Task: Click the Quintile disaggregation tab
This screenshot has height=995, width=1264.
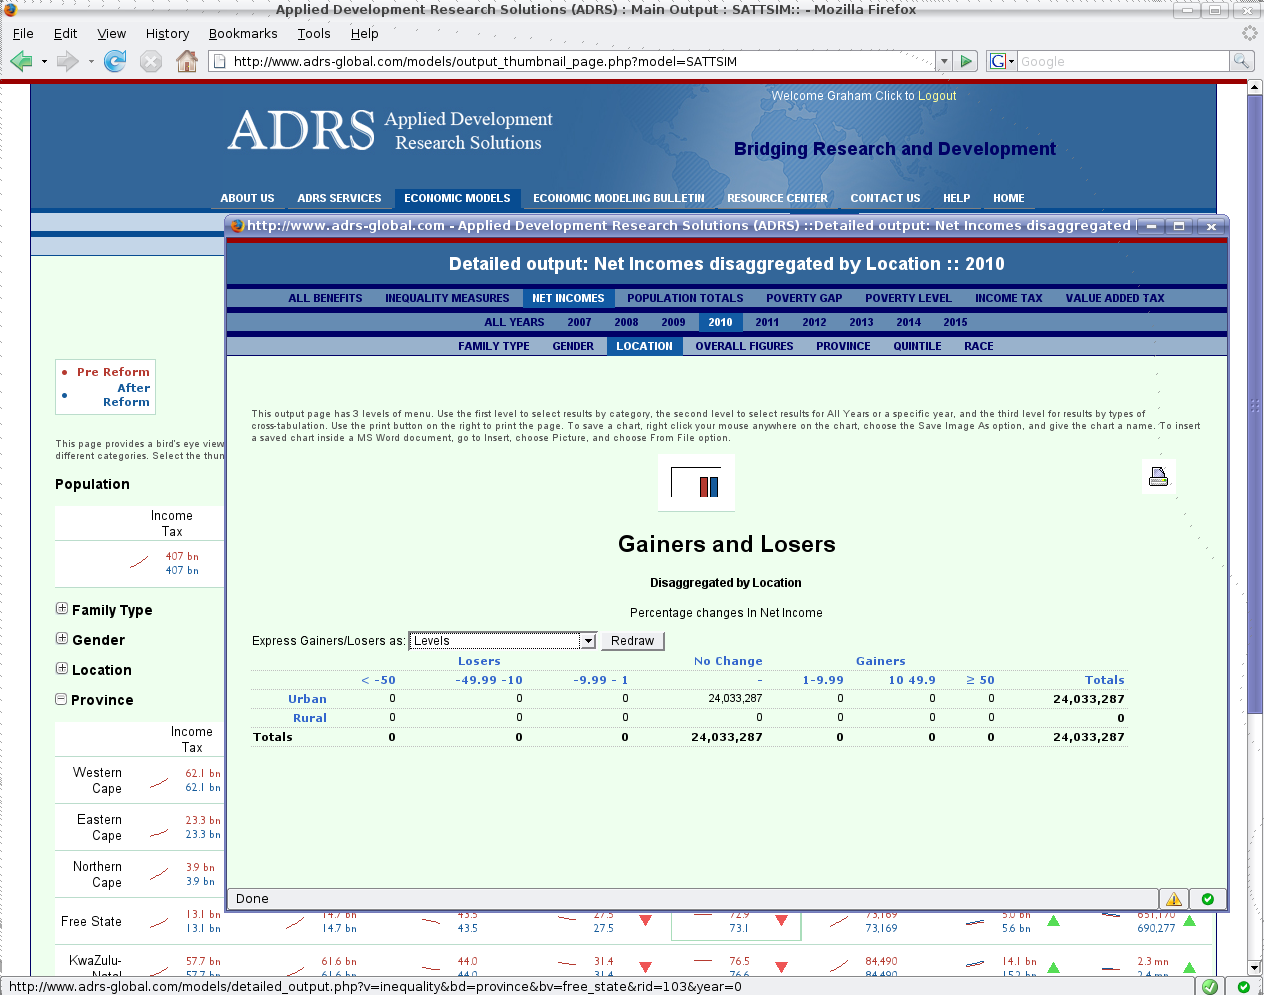Action: pos(917,346)
